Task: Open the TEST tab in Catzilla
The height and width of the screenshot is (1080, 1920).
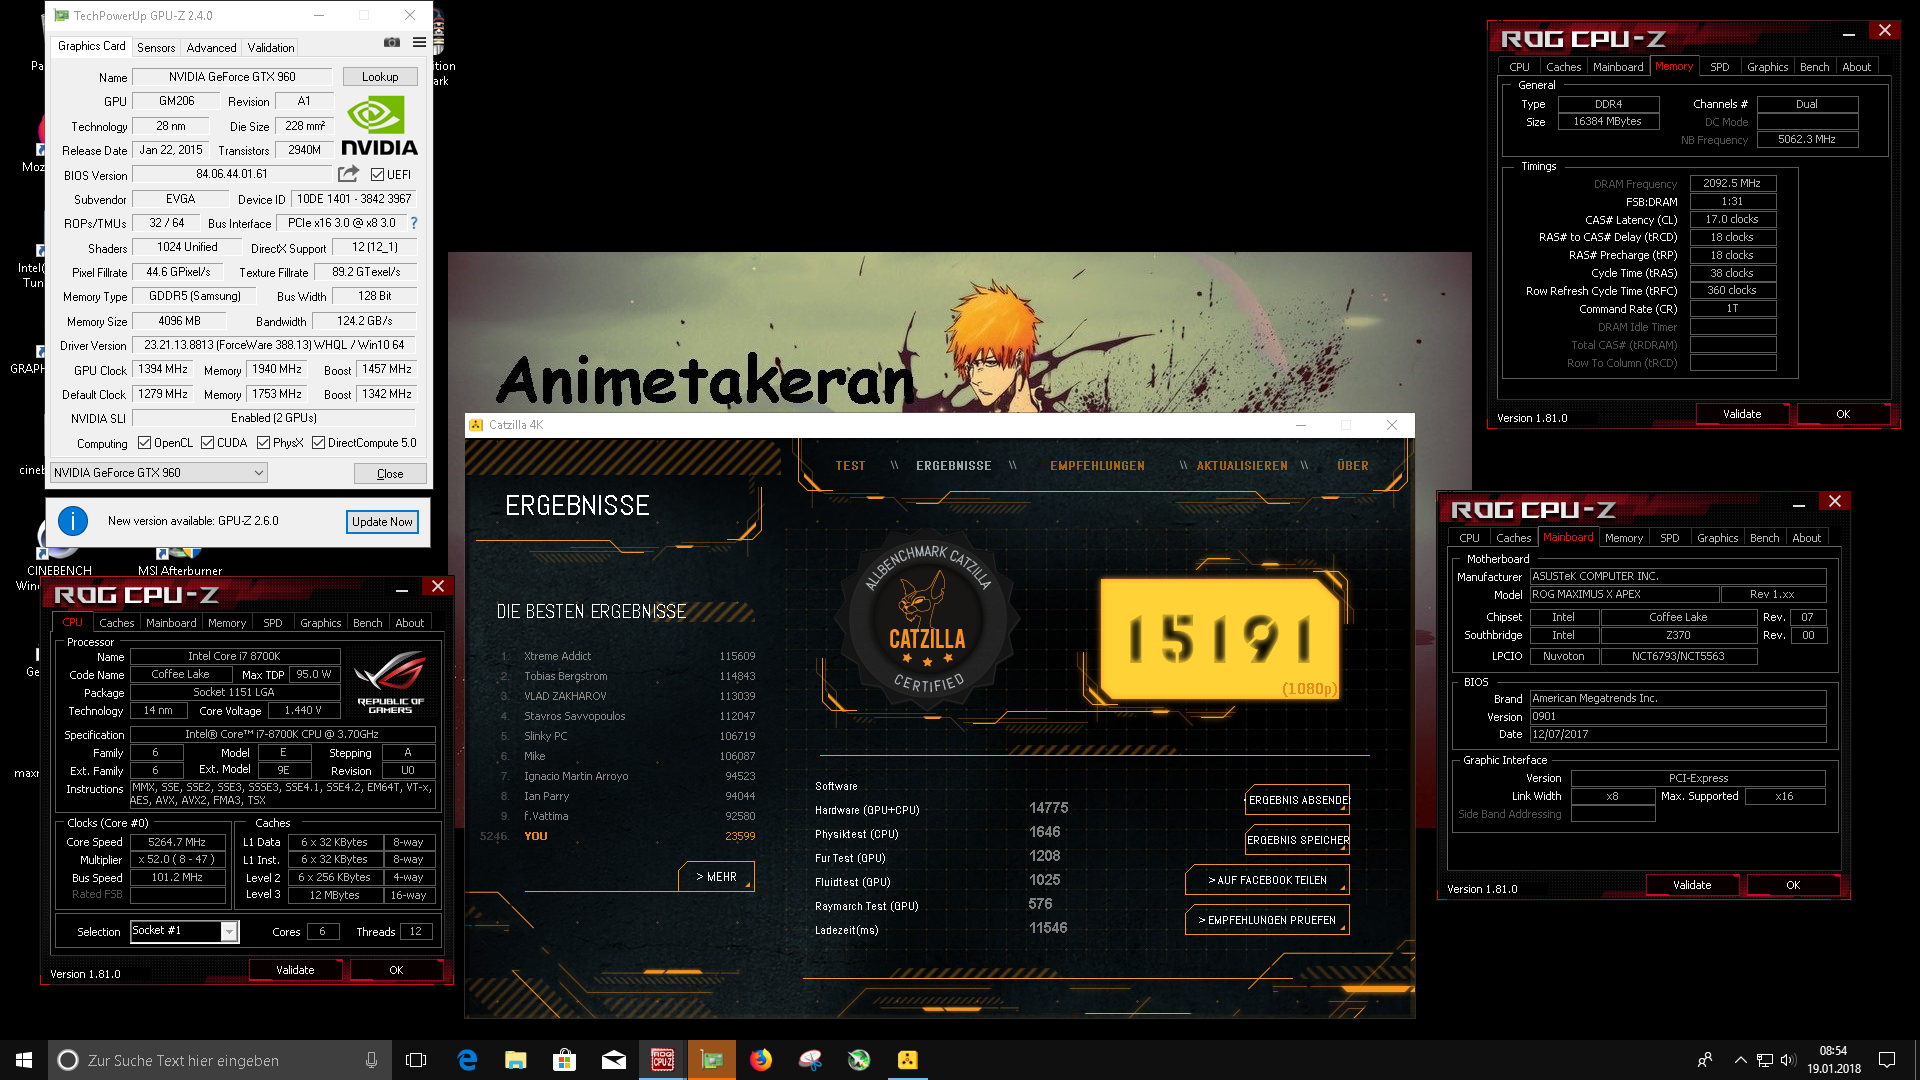Action: click(851, 466)
